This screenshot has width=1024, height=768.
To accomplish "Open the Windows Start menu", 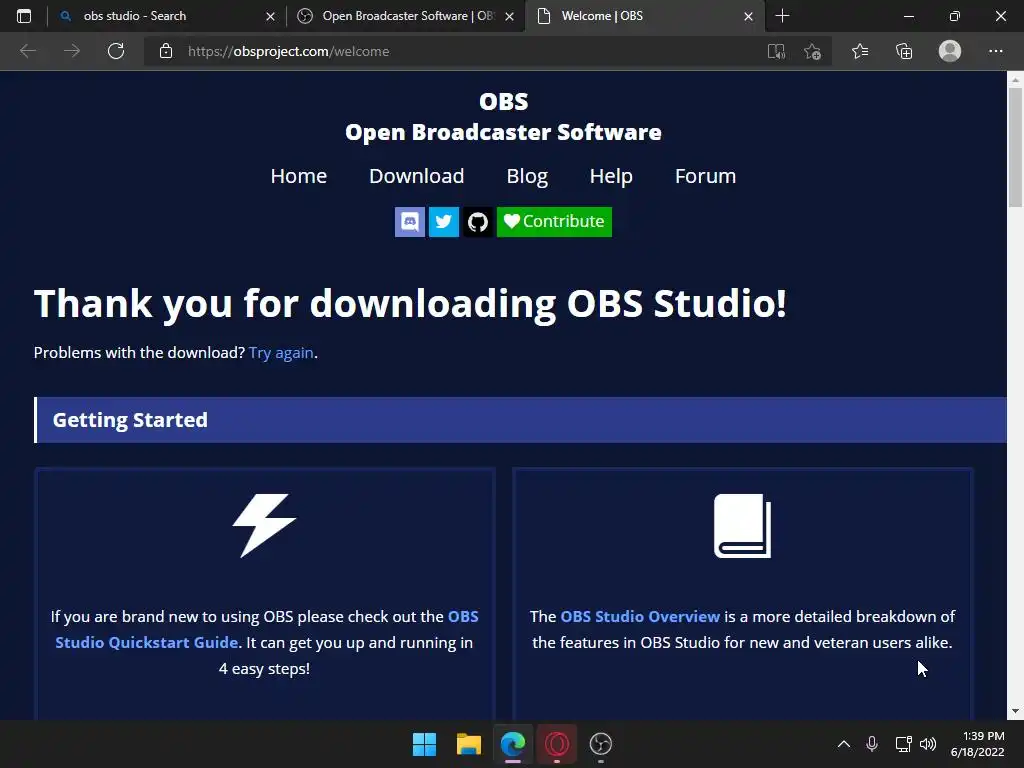I will click(424, 744).
